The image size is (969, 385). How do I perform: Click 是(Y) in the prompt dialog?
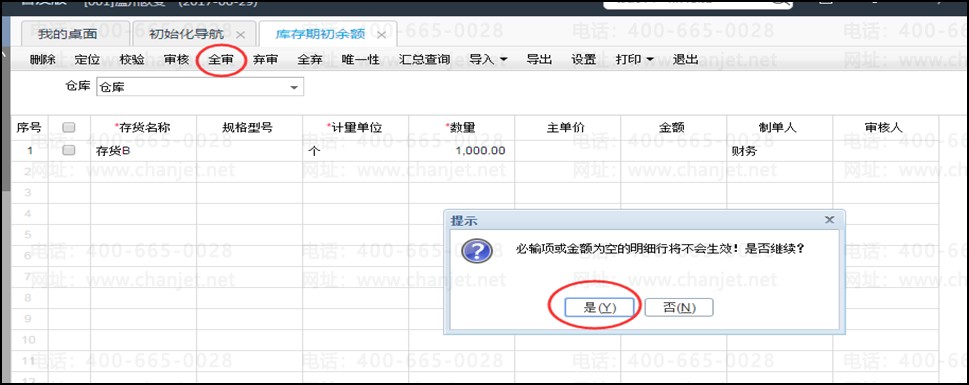(599, 308)
